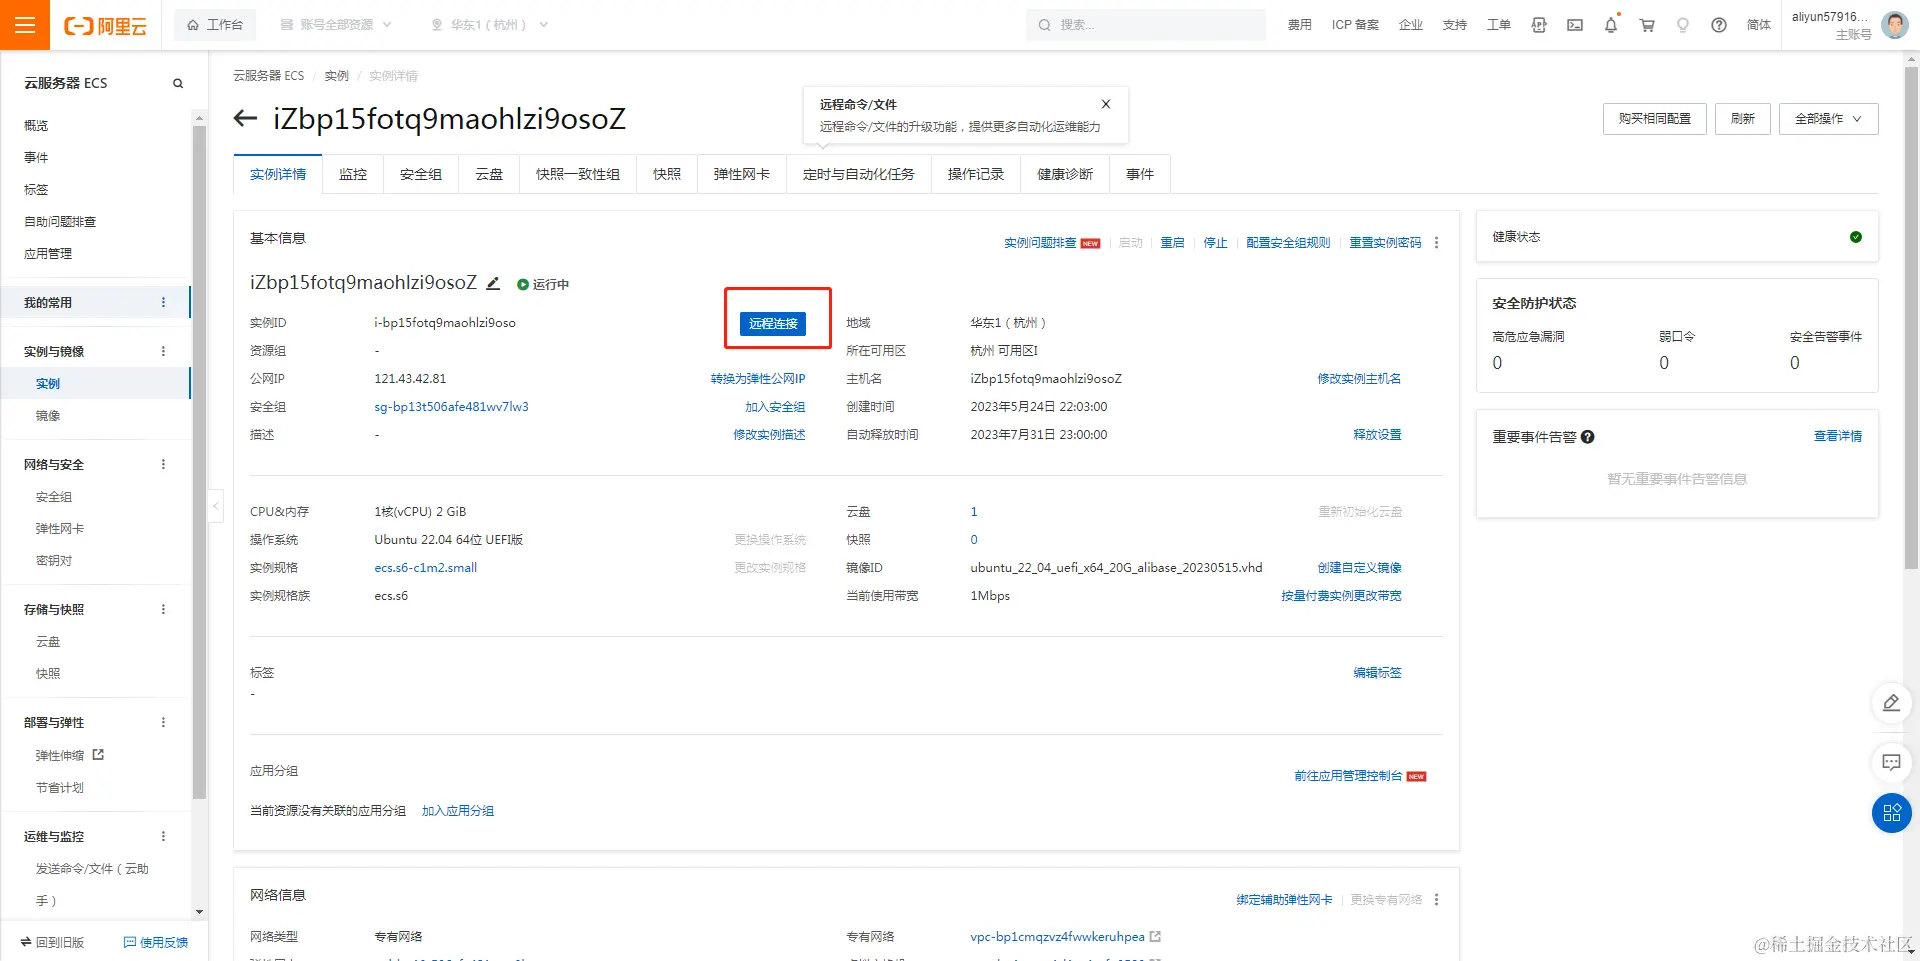The image size is (1920, 961).
Task: Open the floating chat feedback button
Action: [1892, 763]
